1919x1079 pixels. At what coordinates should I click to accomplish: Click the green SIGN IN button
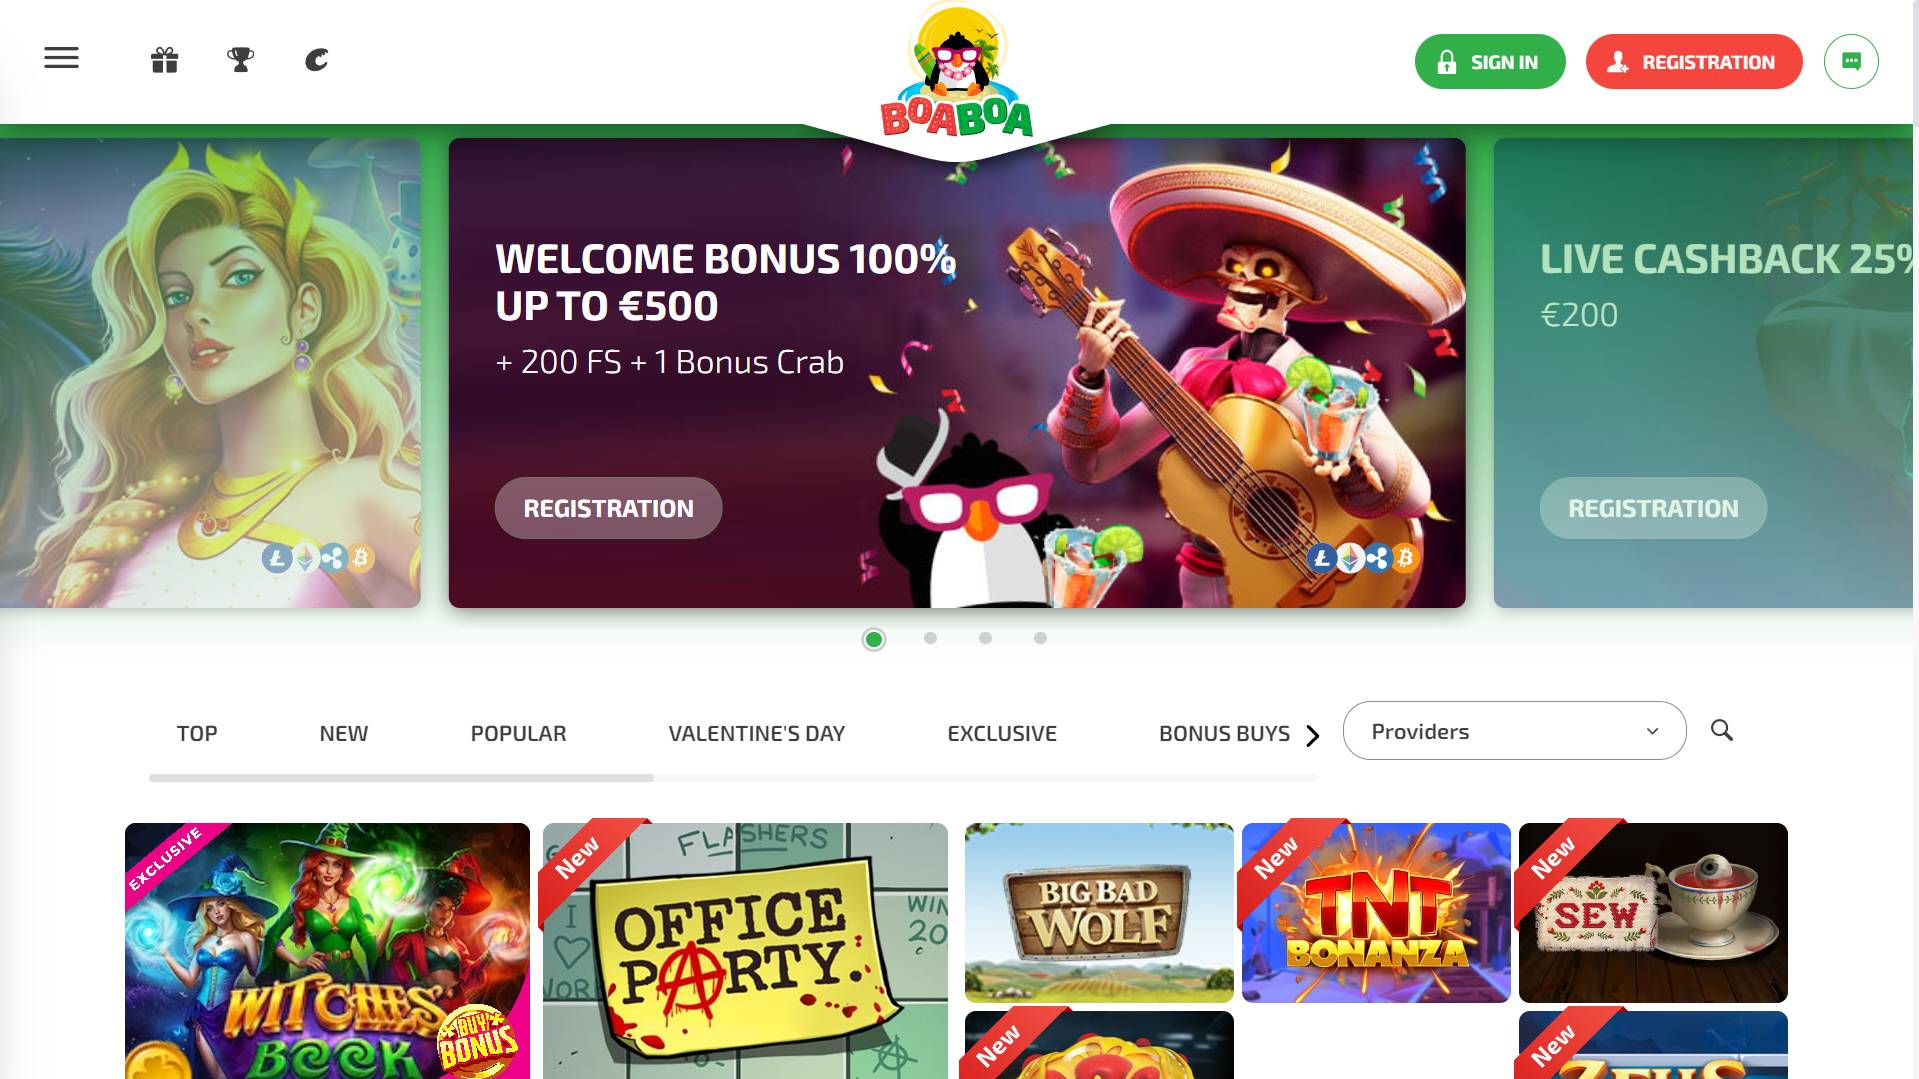click(1490, 62)
